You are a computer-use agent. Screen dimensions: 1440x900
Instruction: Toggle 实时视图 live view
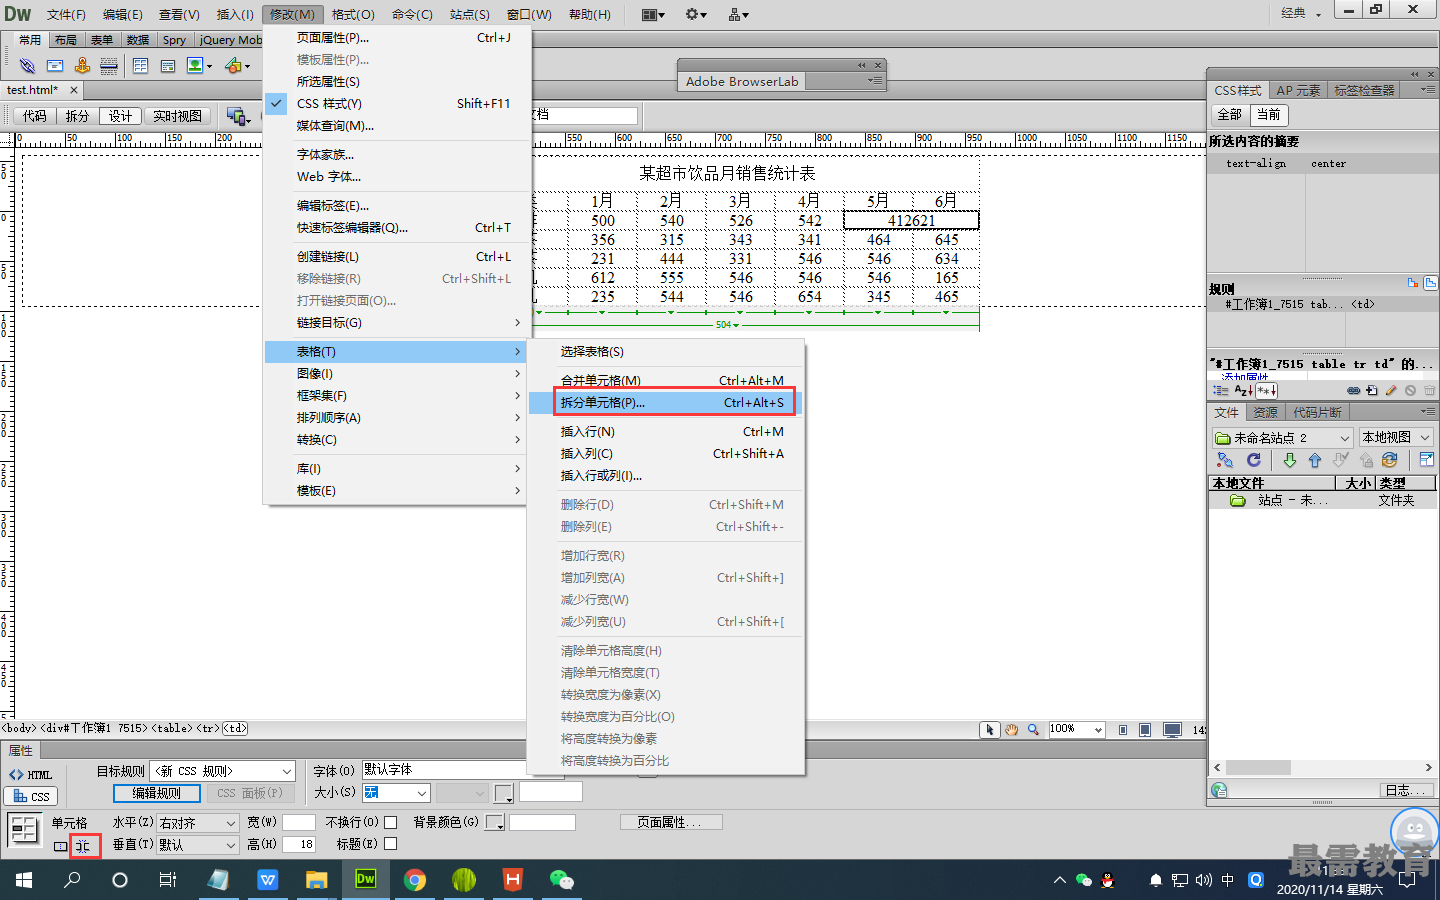point(177,116)
